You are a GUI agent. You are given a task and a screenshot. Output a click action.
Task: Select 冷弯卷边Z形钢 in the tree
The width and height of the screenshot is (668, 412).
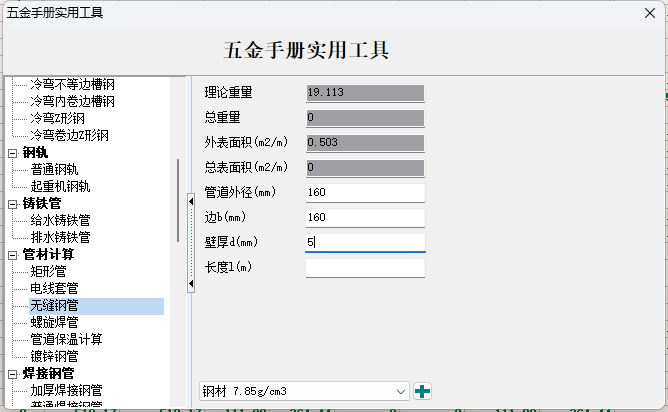pyautogui.click(x=69, y=135)
